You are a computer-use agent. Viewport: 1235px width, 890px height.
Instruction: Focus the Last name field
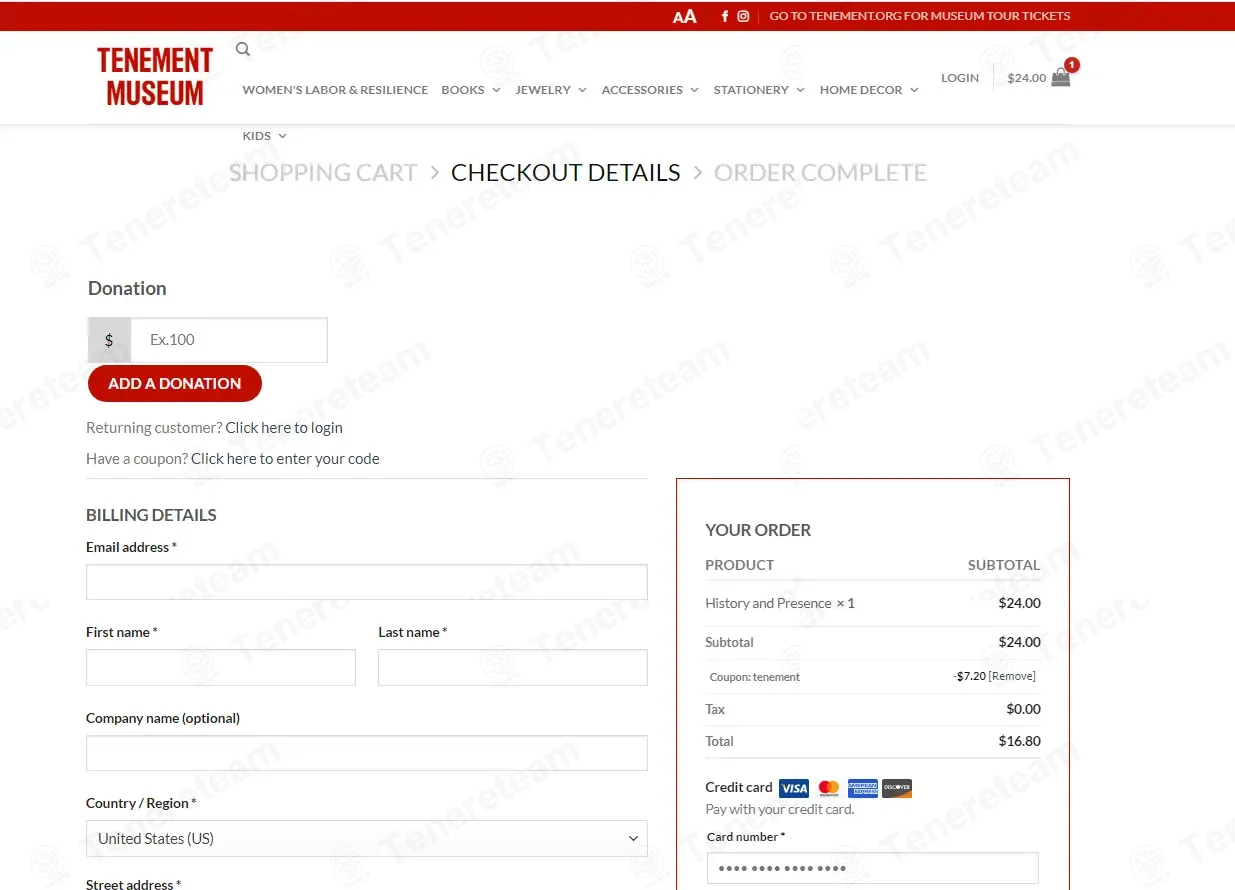pos(513,668)
